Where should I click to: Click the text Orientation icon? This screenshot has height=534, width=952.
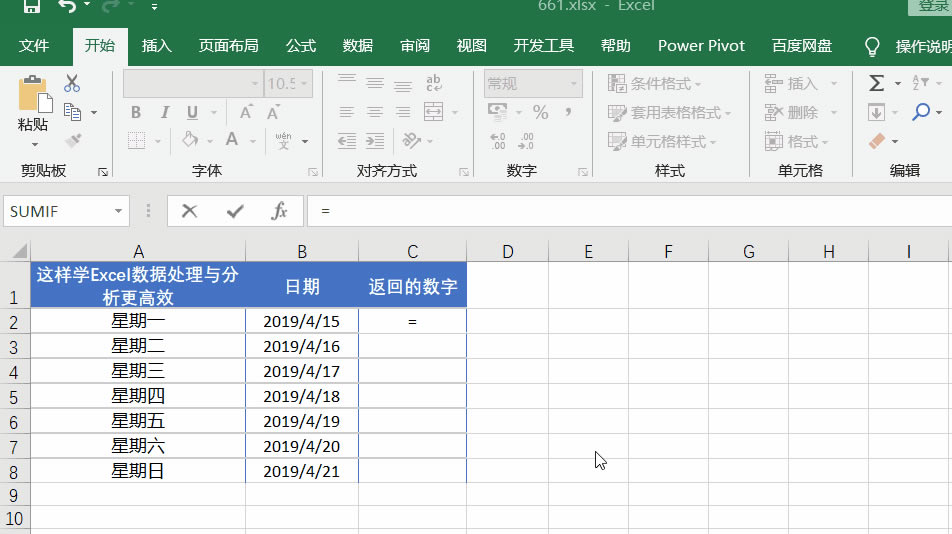tap(412, 141)
